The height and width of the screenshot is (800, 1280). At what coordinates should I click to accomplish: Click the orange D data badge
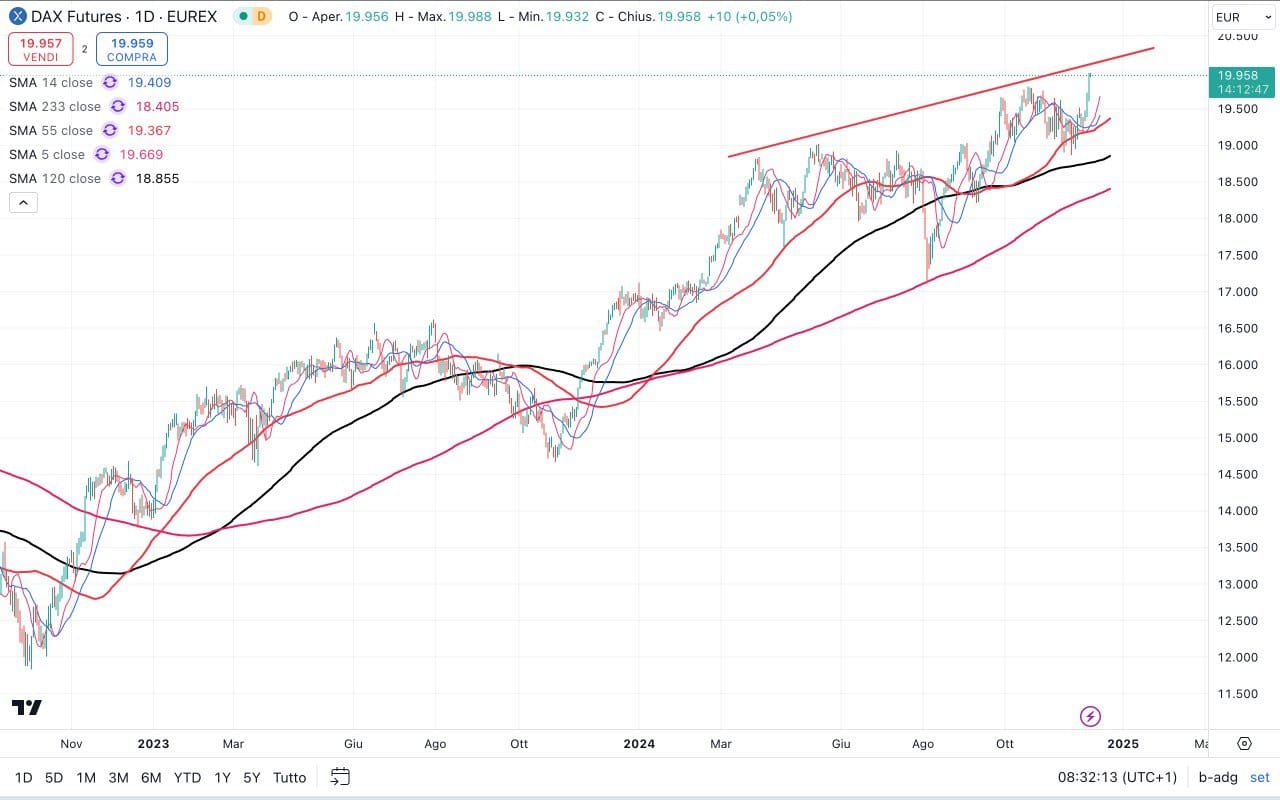pyautogui.click(x=261, y=17)
